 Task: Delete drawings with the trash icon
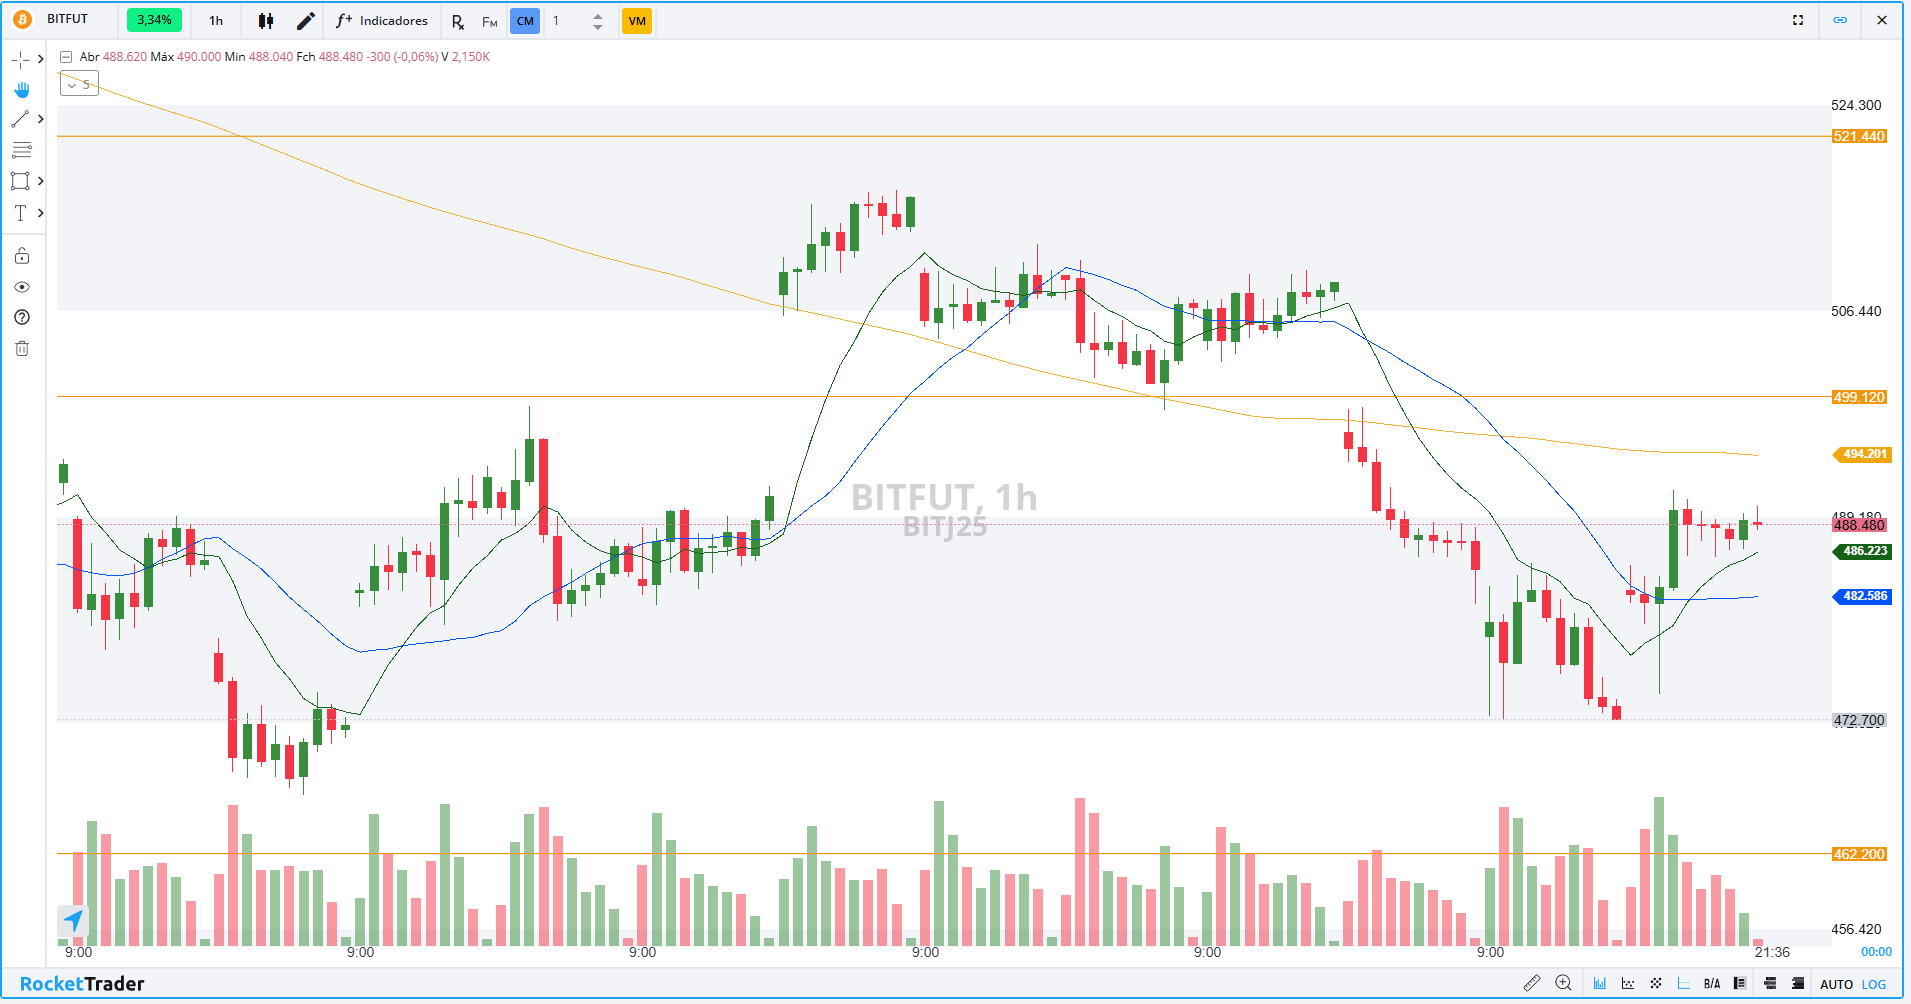click(22, 348)
